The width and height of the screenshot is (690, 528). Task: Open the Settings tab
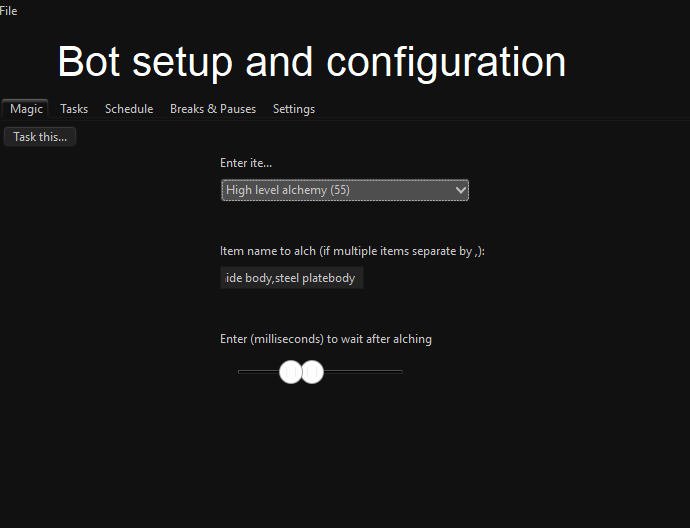[294, 109]
